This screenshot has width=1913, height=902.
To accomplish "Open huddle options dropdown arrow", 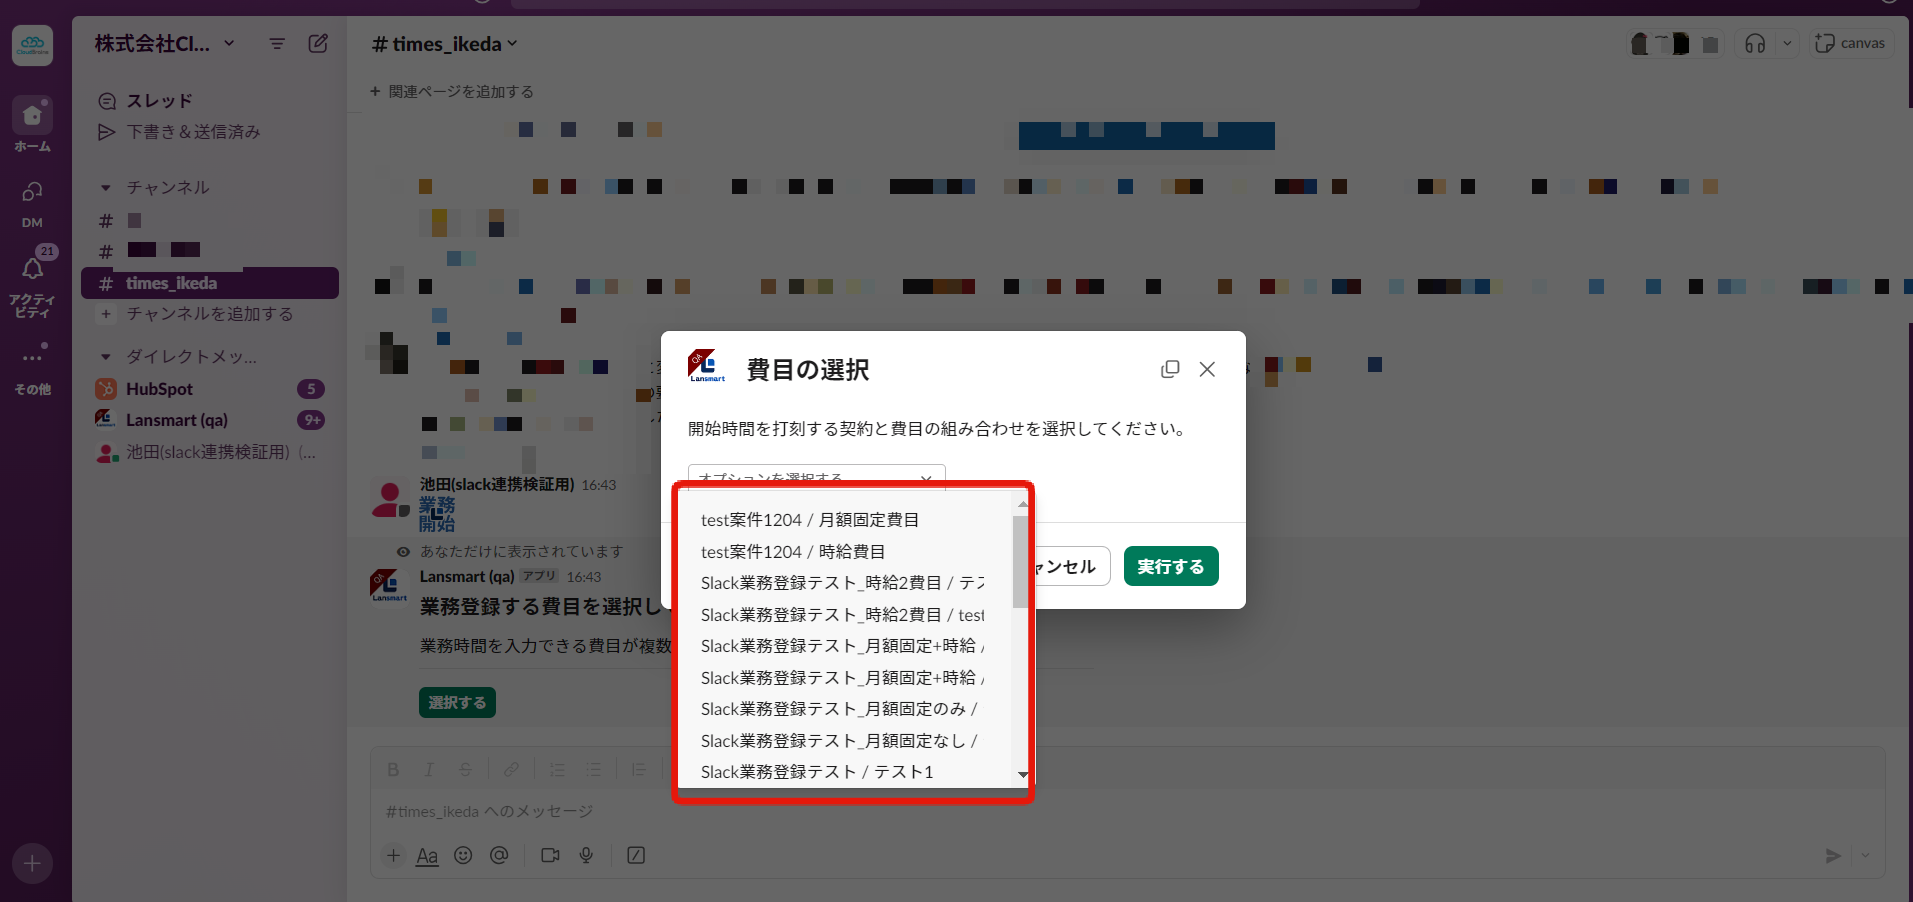I will (1787, 44).
